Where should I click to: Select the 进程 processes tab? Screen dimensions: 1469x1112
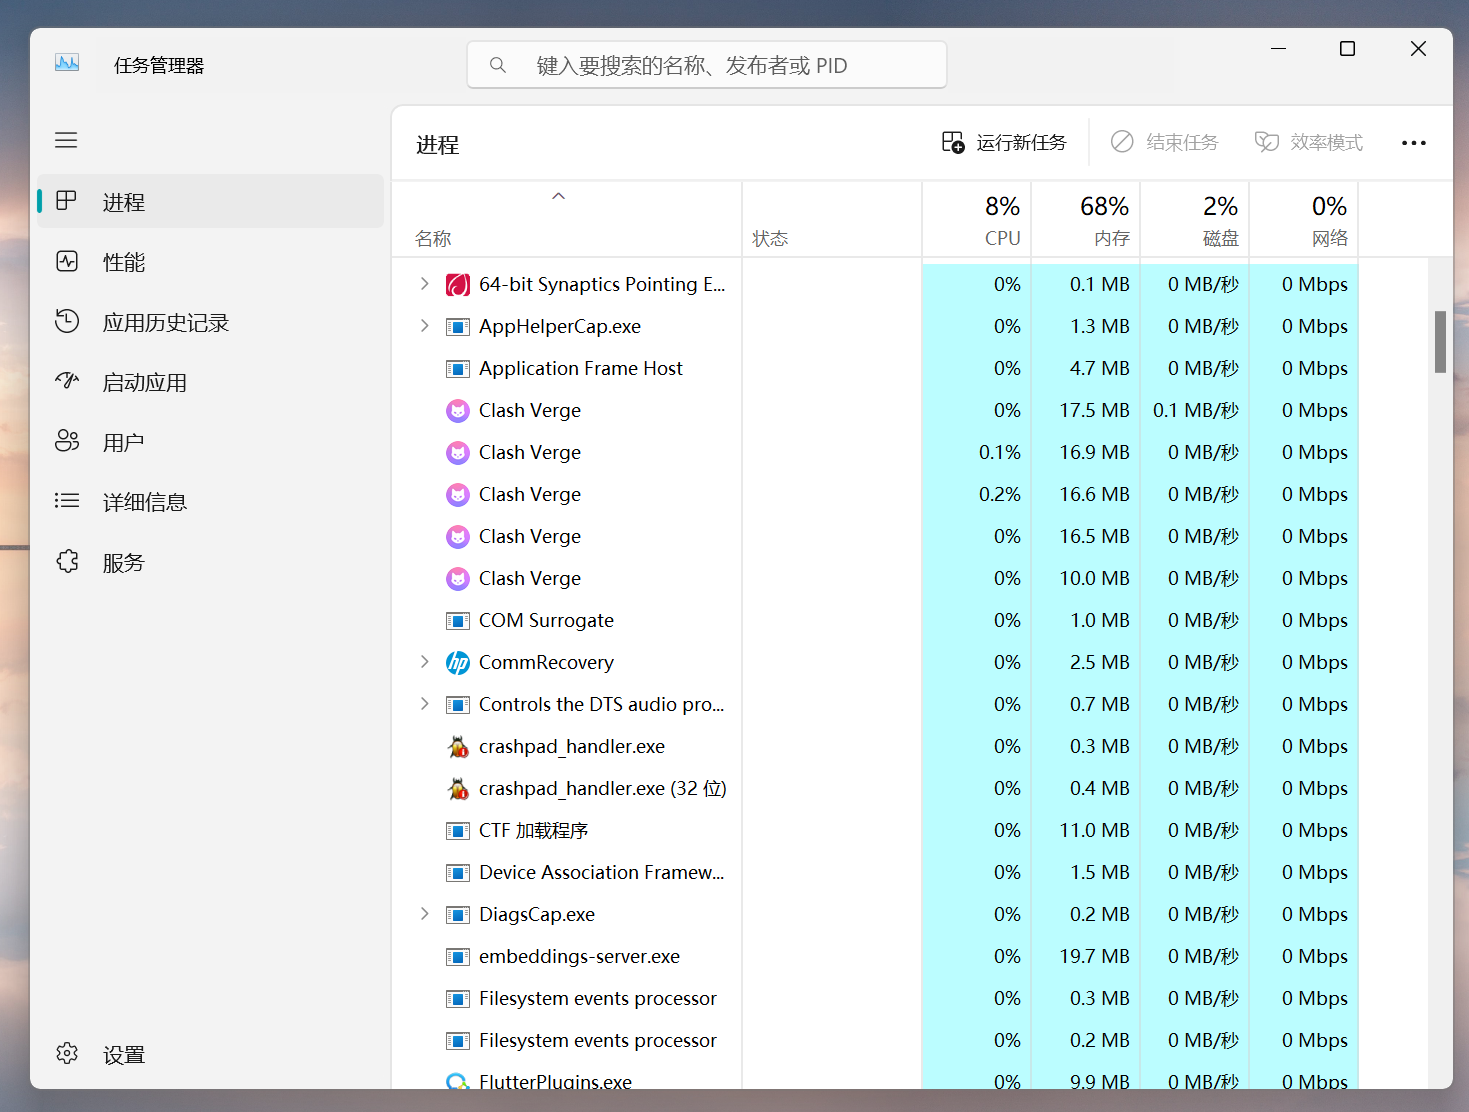pyautogui.click(x=210, y=202)
